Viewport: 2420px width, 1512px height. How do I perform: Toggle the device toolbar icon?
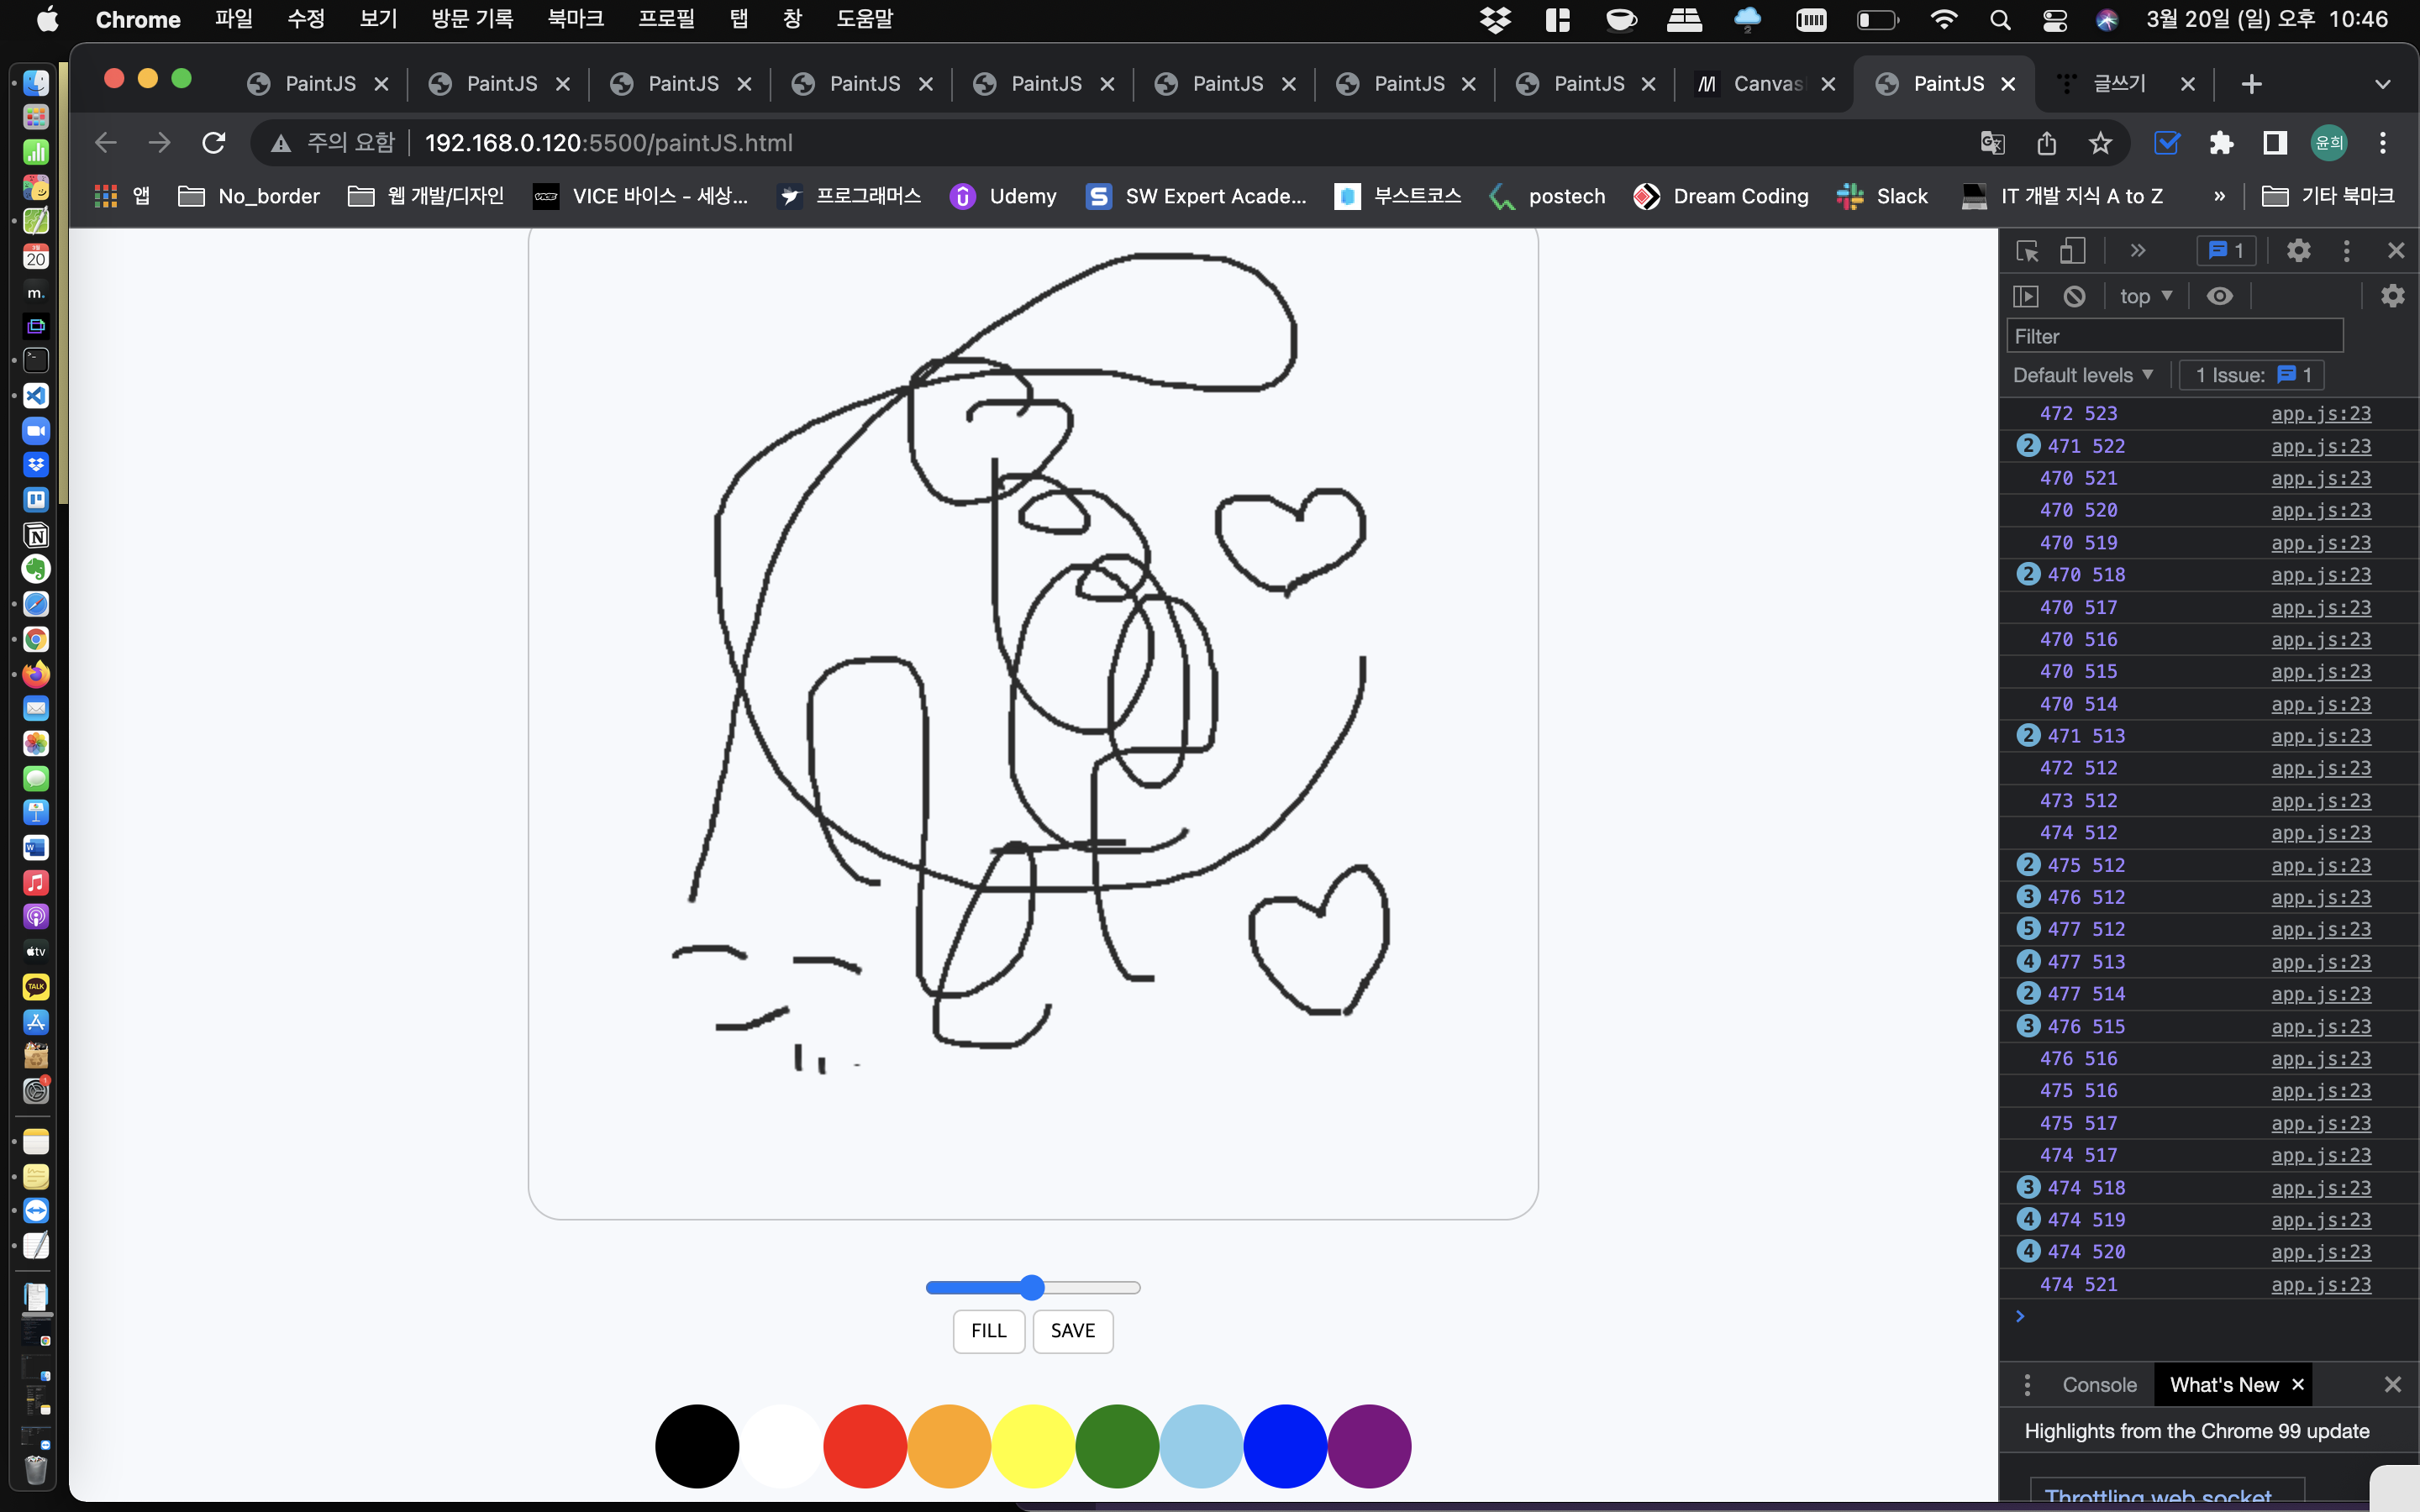(x=2072, y=251)
